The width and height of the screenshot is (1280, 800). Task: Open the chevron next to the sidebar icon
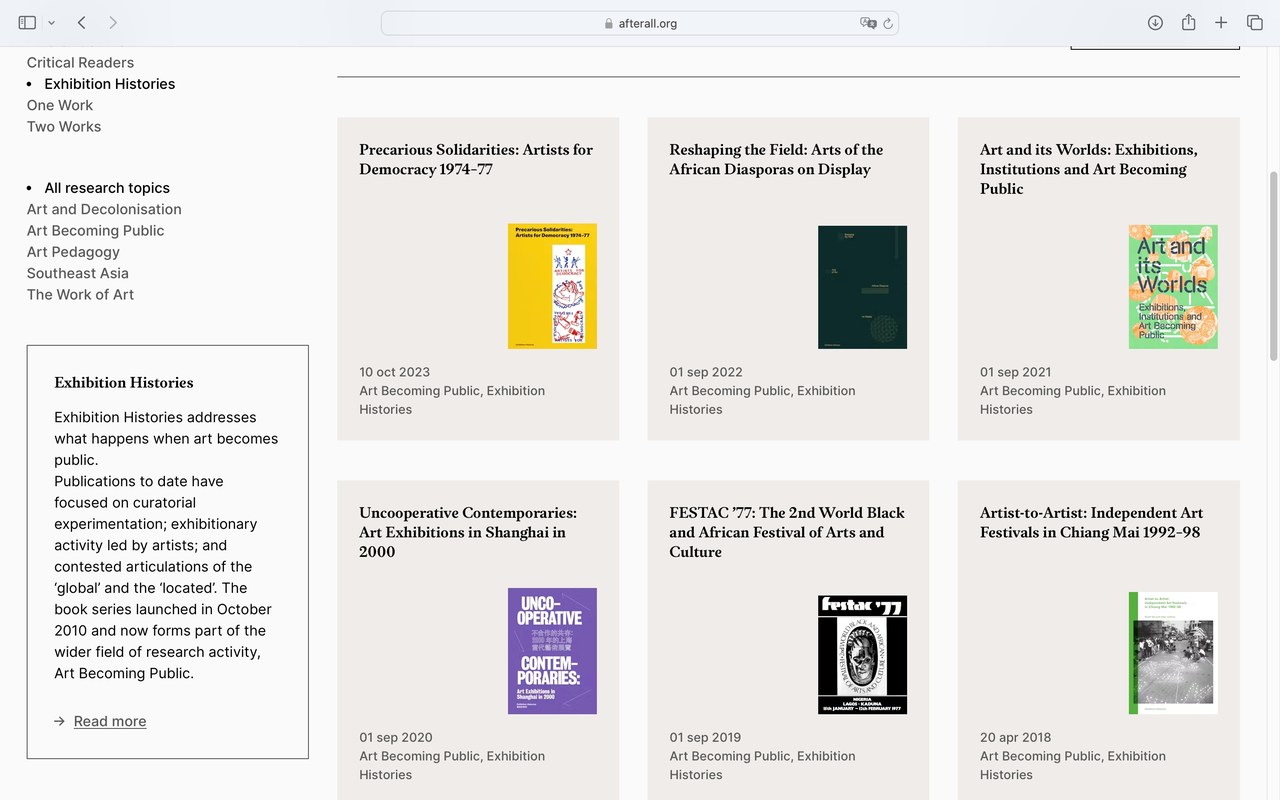point(51,22)
